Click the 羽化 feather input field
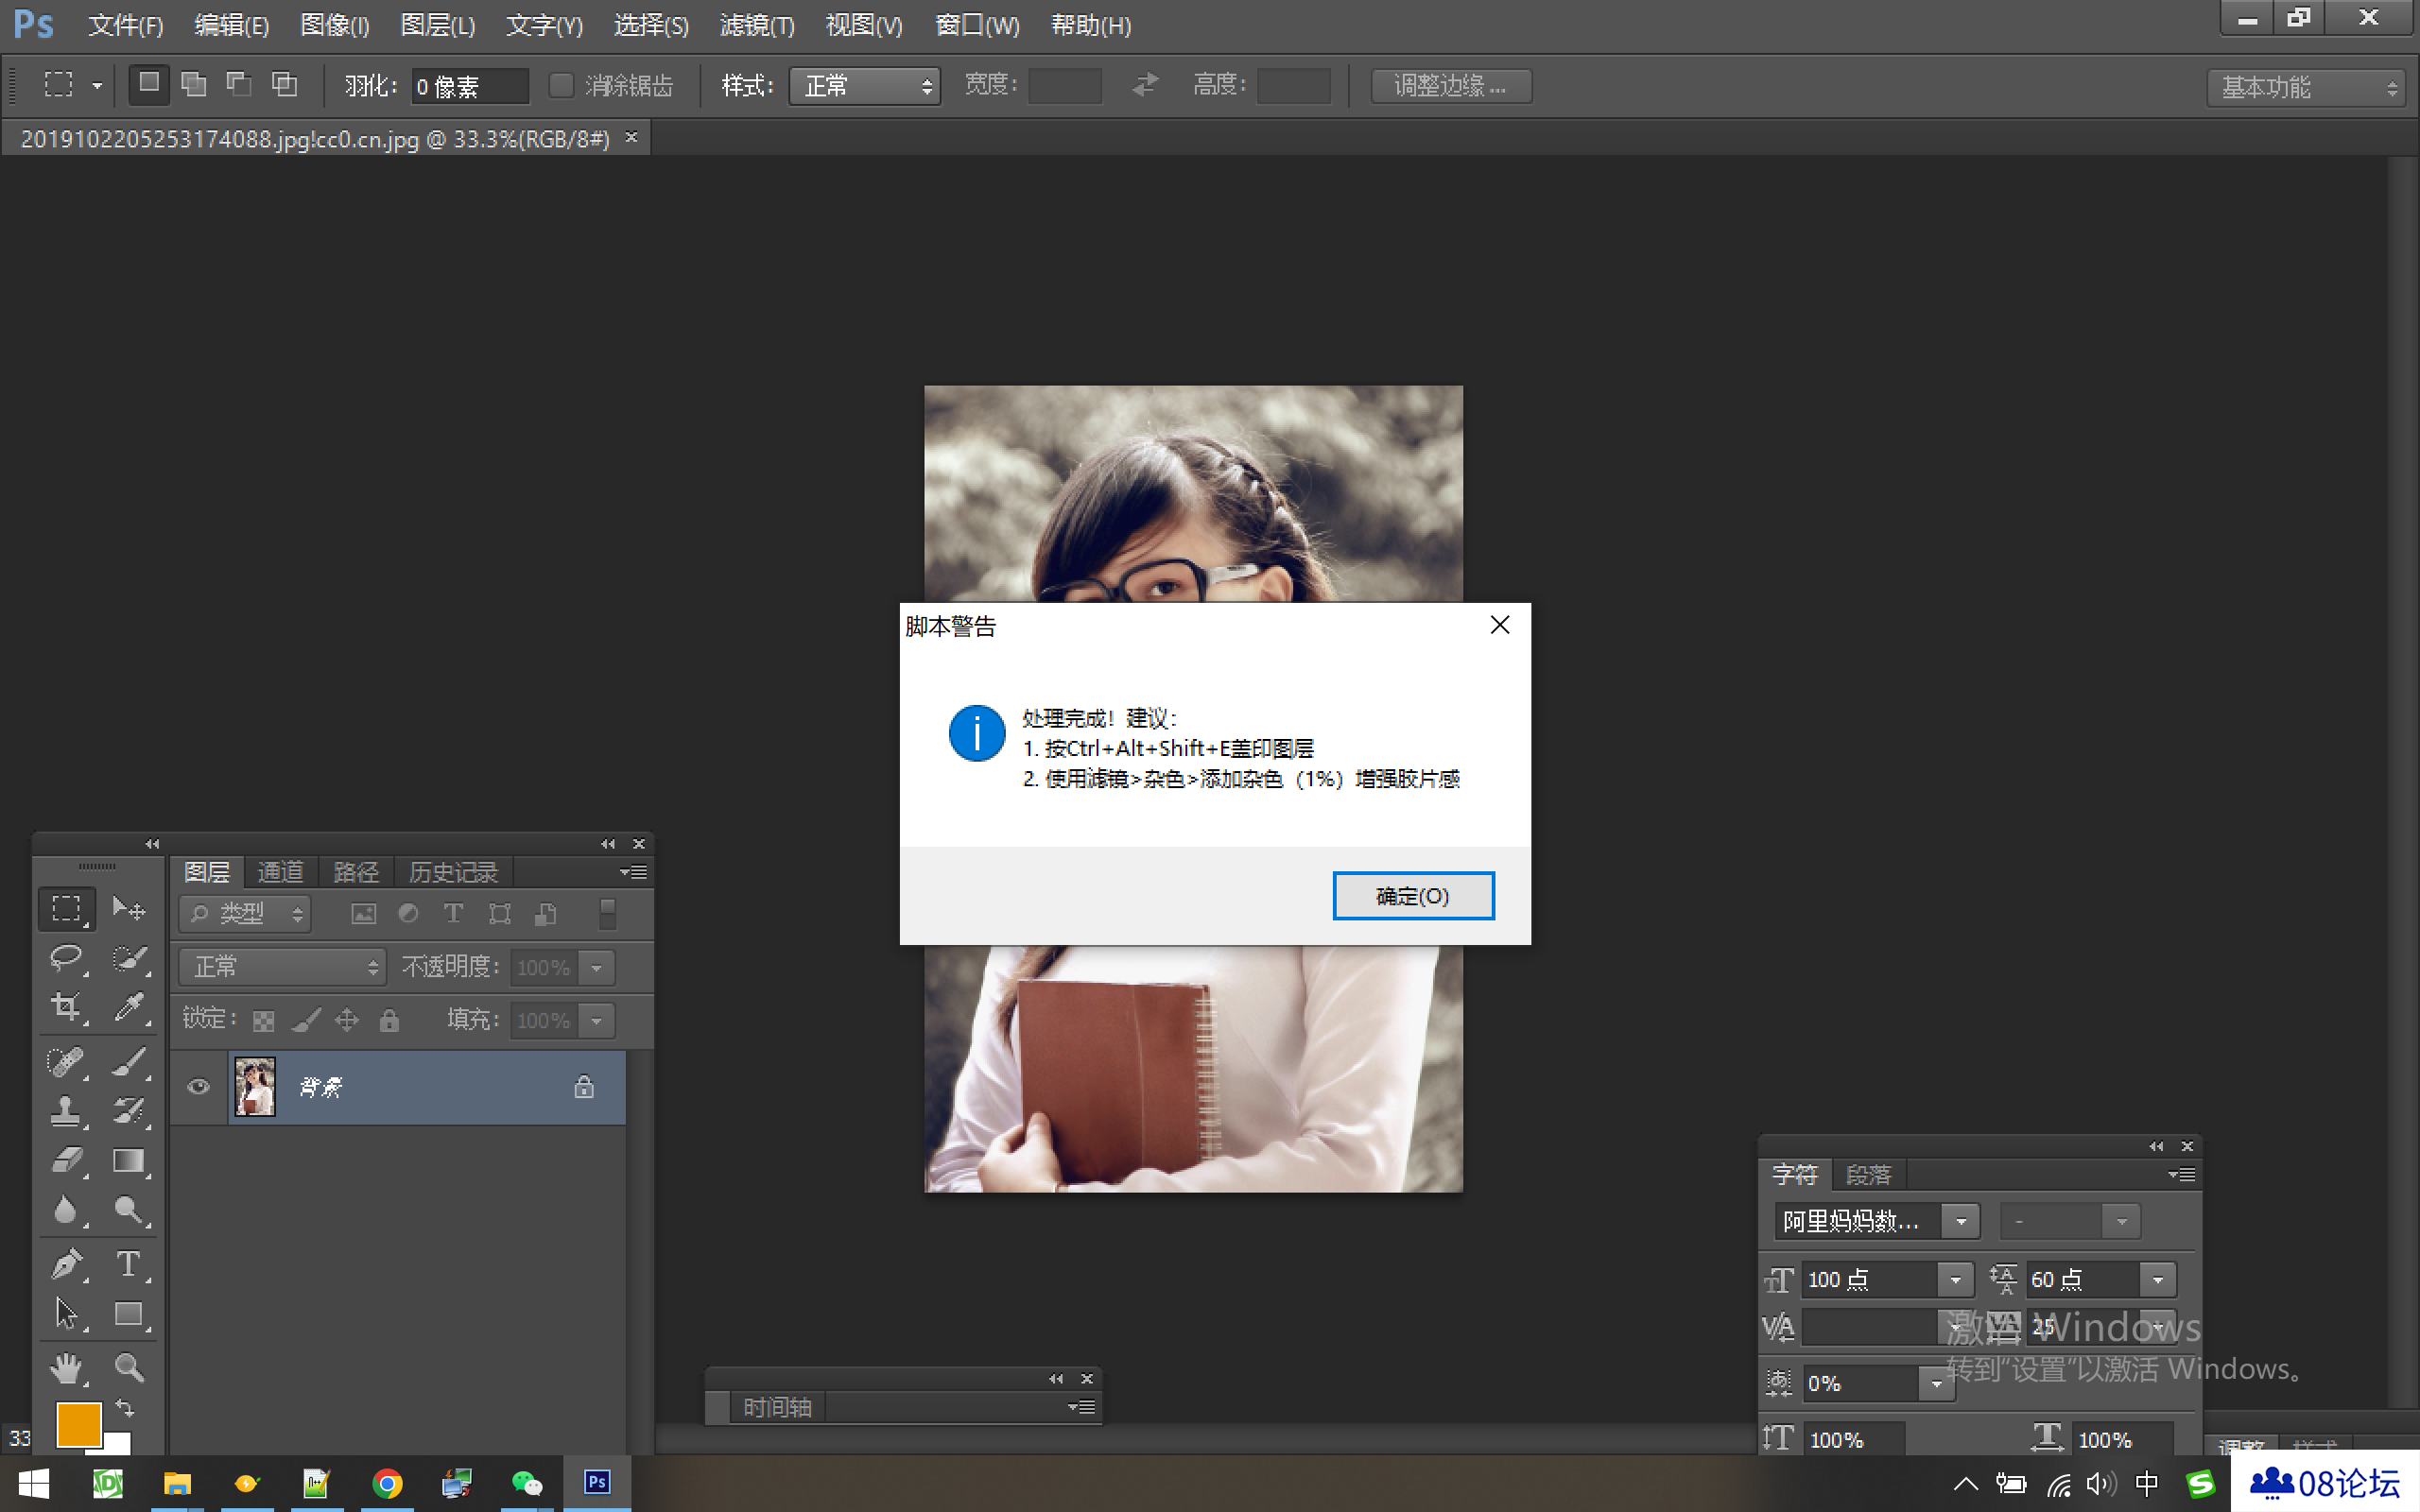 (x=470, y=87)
